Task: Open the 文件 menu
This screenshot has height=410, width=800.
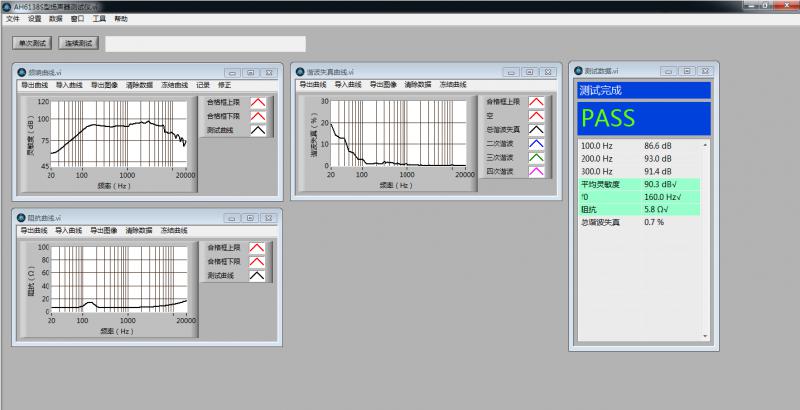Action: pos(12,19)
